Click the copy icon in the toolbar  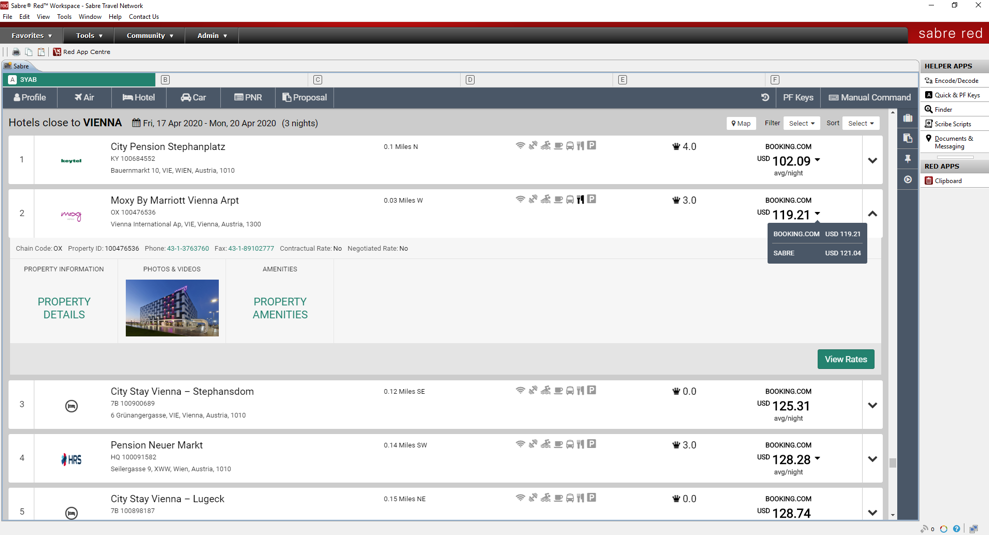click(x=28, y=52)
